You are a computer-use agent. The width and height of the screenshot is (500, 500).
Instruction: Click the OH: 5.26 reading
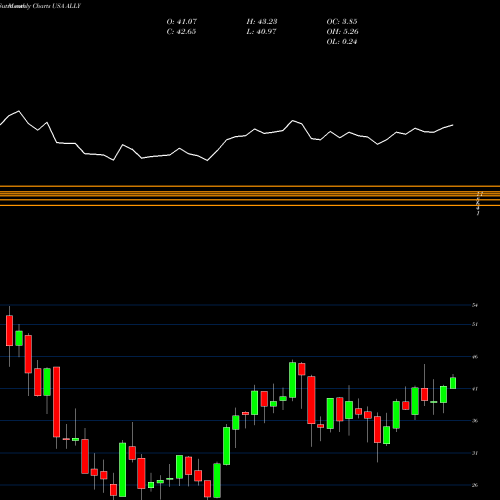point(342,32)
